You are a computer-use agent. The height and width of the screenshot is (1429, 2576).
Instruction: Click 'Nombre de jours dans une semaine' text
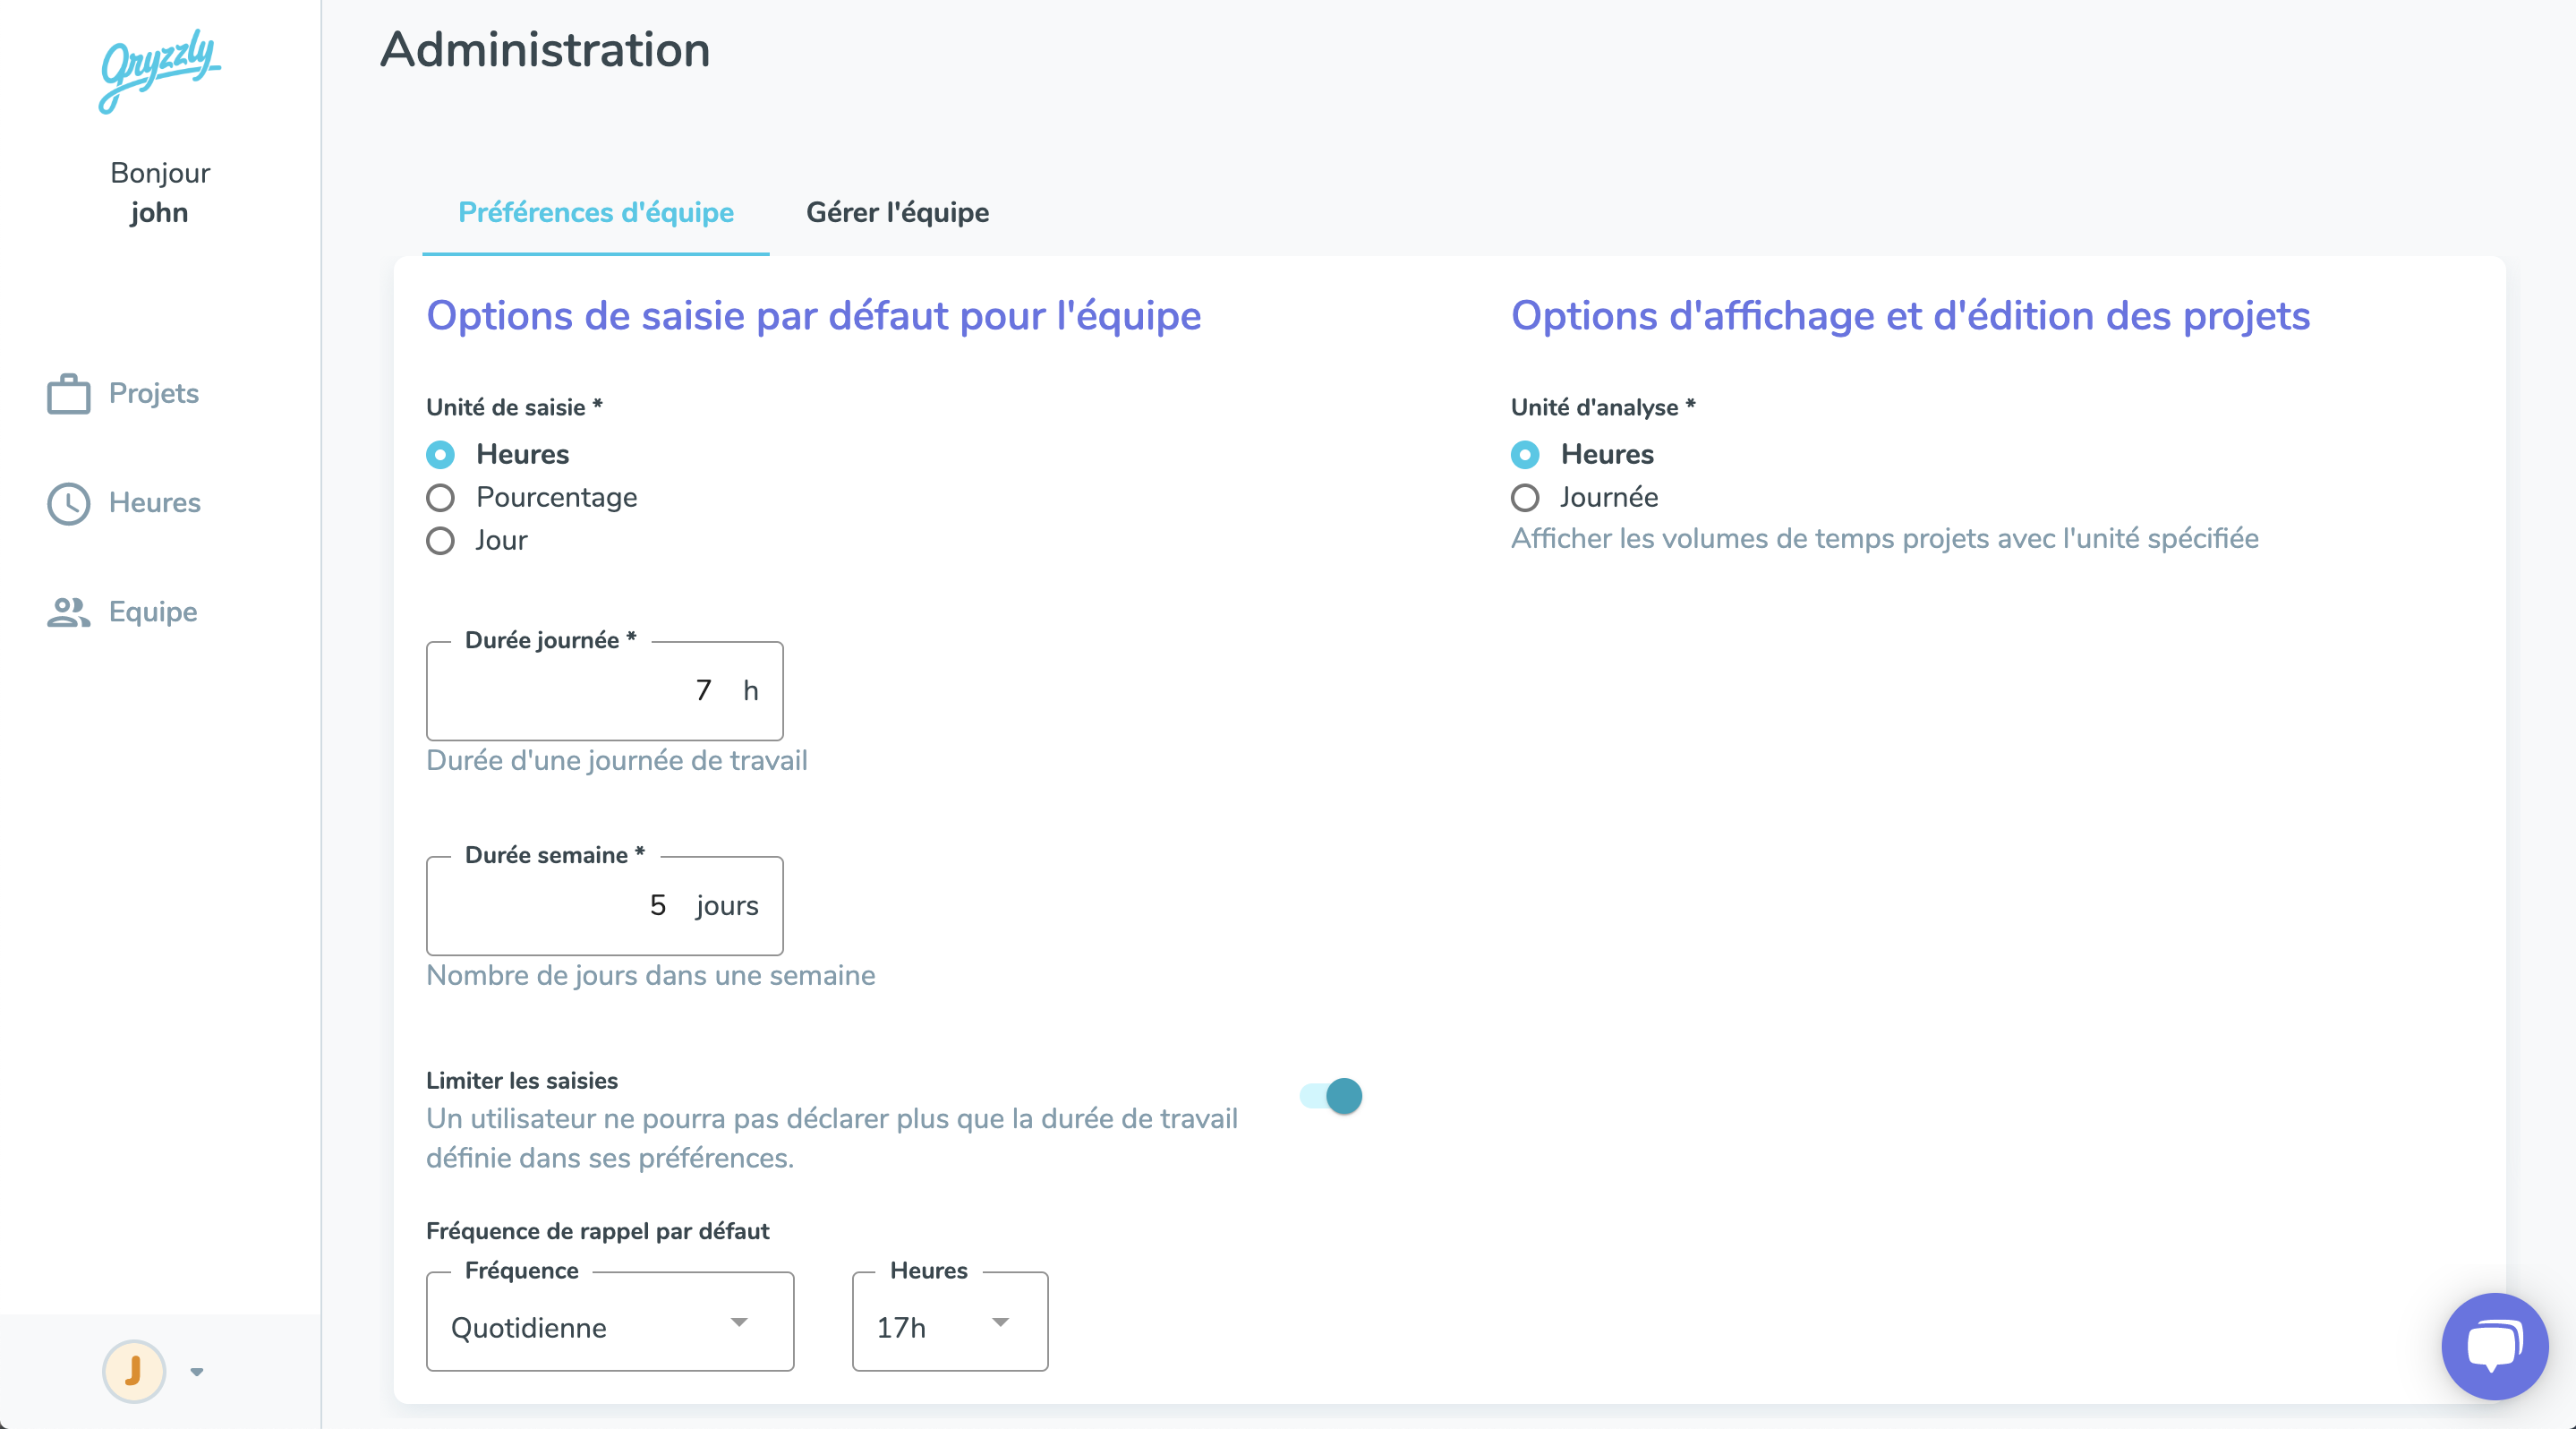[x=651, y=976]
